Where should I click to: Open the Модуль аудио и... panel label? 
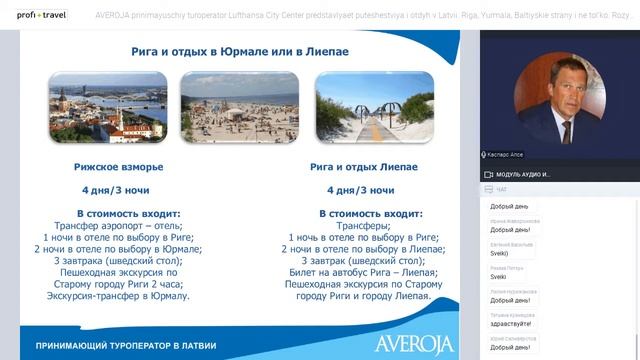(523, 175)
